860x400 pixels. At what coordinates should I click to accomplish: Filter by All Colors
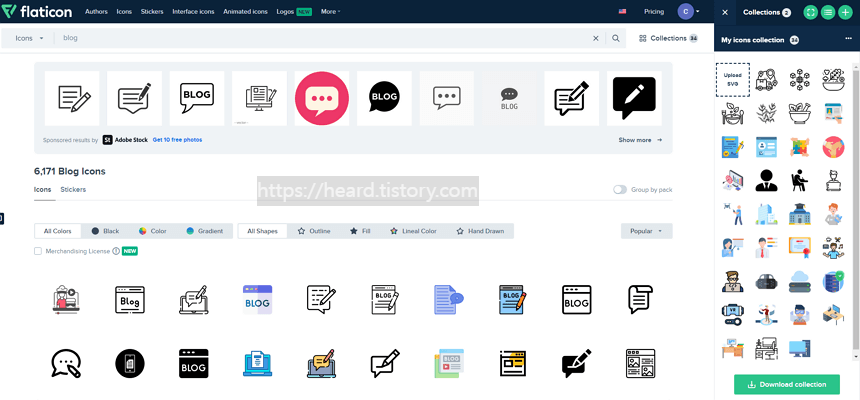pyautogui.click(x=58, y=231)
